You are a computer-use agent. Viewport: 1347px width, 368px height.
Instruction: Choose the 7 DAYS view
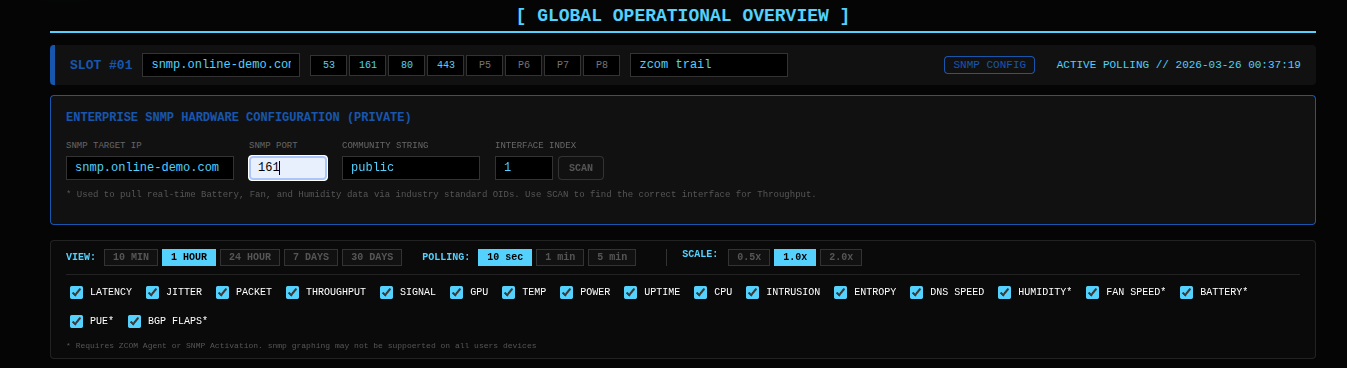pyautogui.click(x=311, y=257)
